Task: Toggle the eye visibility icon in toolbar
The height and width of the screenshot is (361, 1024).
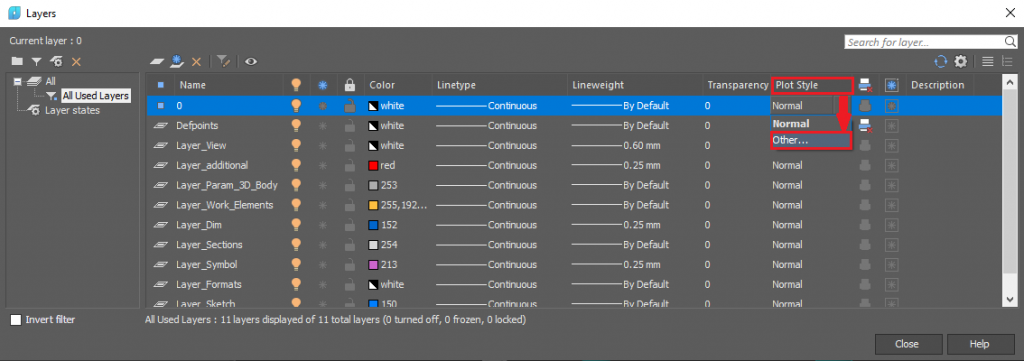Action: pos(251,61)
